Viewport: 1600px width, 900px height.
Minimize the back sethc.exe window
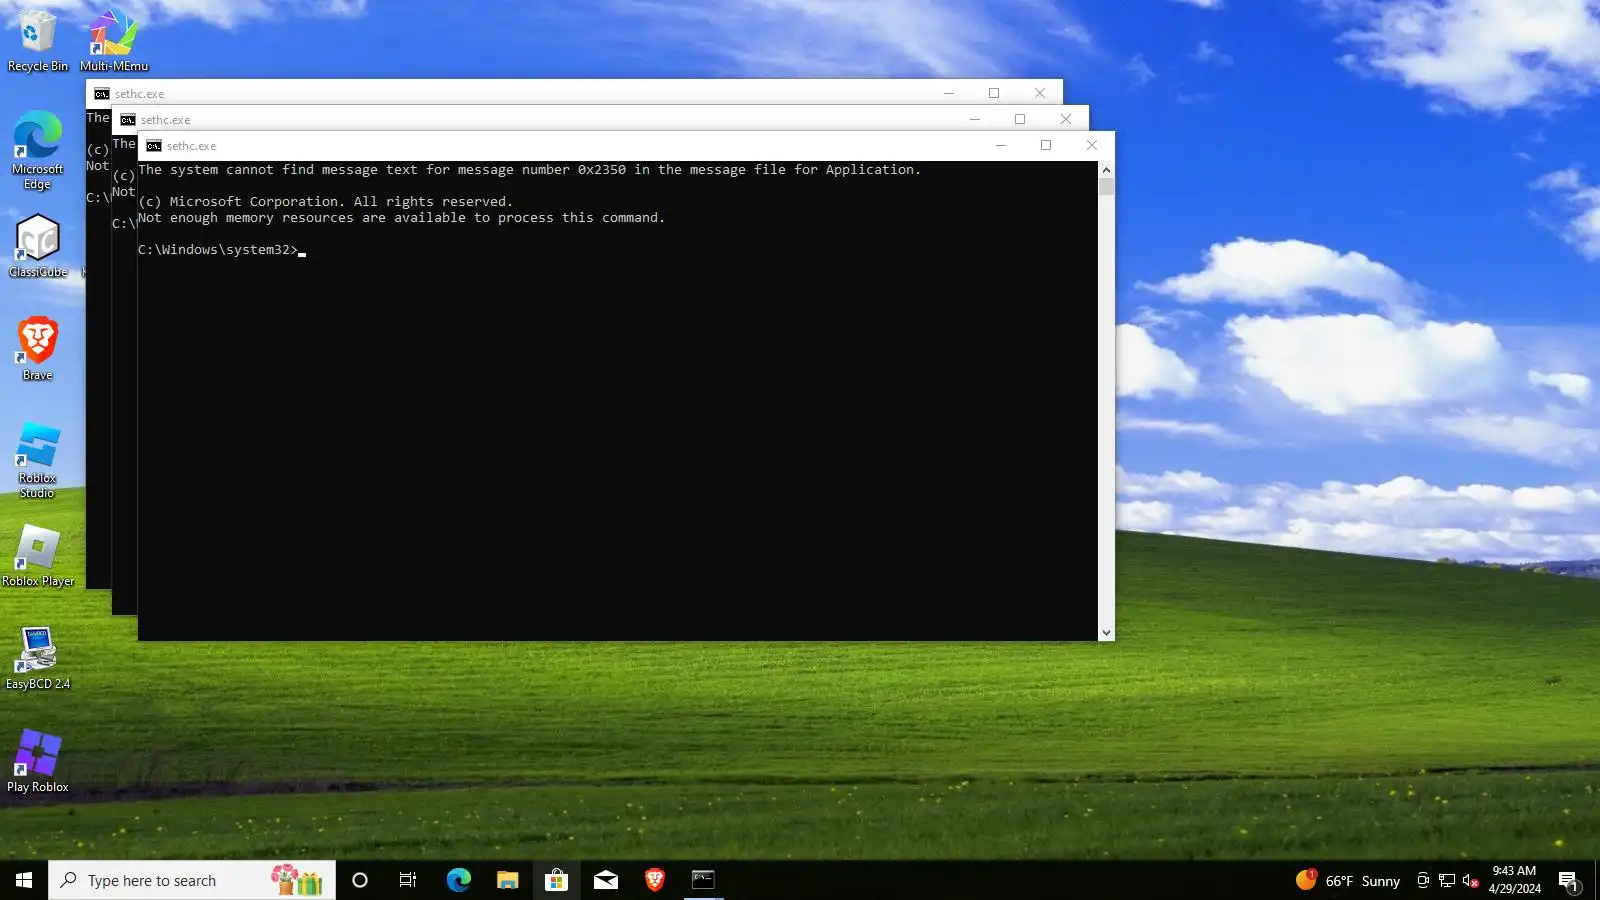[948, 94]
